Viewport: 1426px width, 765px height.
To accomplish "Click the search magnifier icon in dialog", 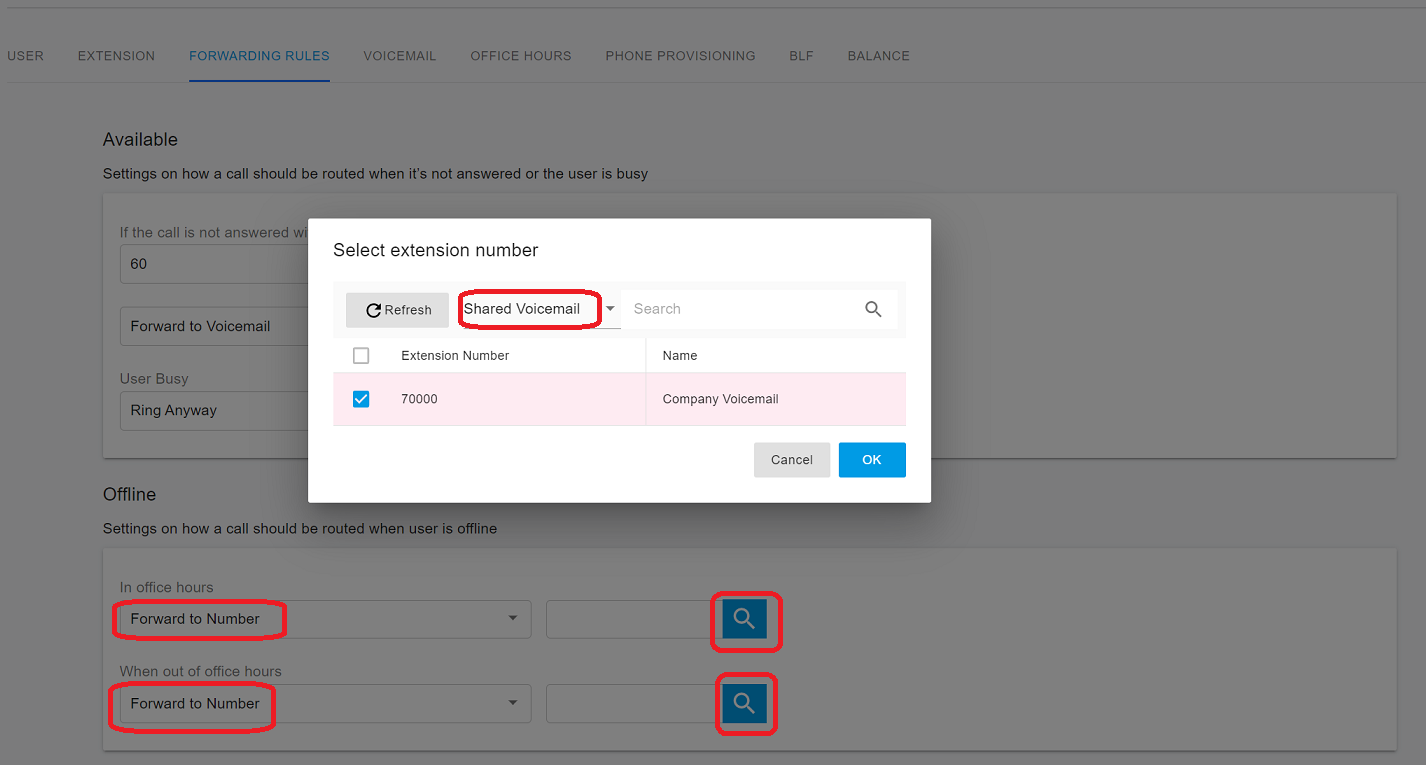I will pyautogui.click(x=873, y=310).
